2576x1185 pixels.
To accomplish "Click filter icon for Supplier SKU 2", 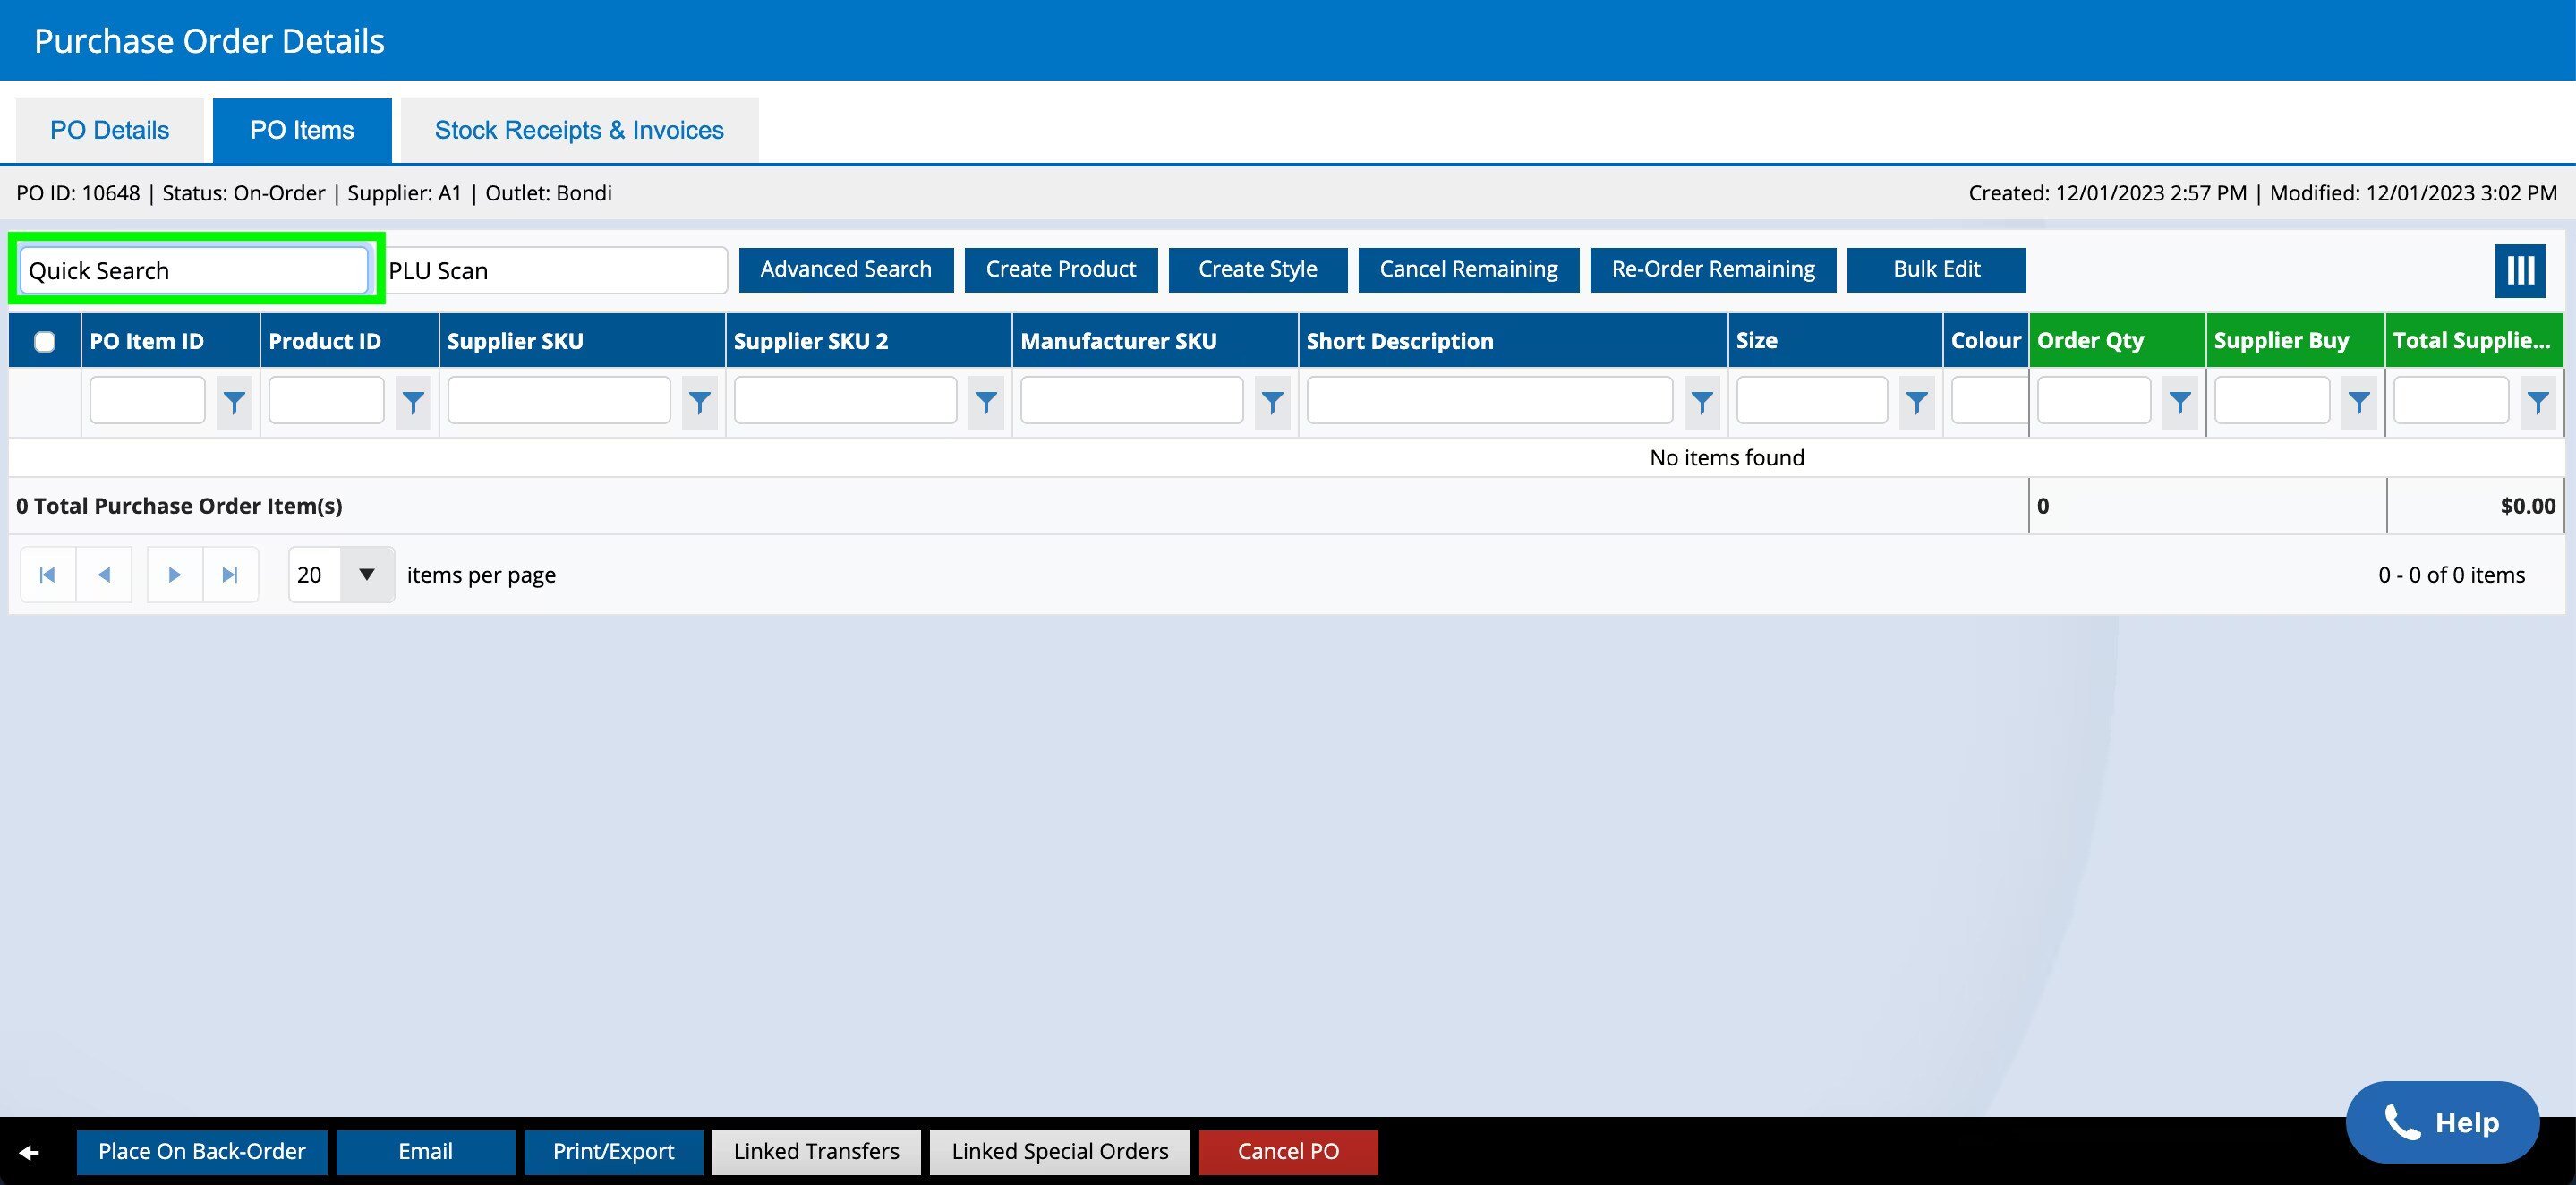I will (x=985, y=403).
